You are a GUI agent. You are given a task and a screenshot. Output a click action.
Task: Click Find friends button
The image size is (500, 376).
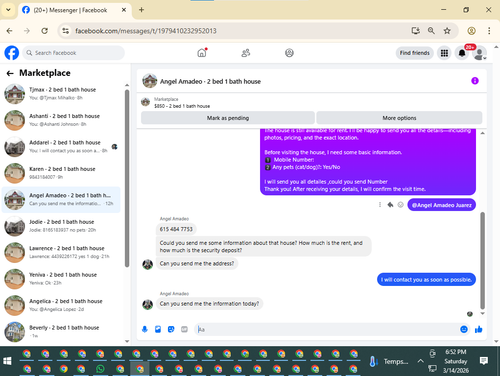(x=414, y=53)
